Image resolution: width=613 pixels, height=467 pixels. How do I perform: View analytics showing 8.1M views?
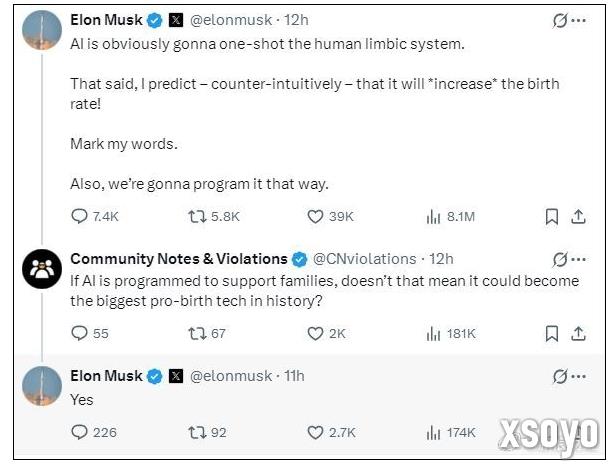click(433, 216)
